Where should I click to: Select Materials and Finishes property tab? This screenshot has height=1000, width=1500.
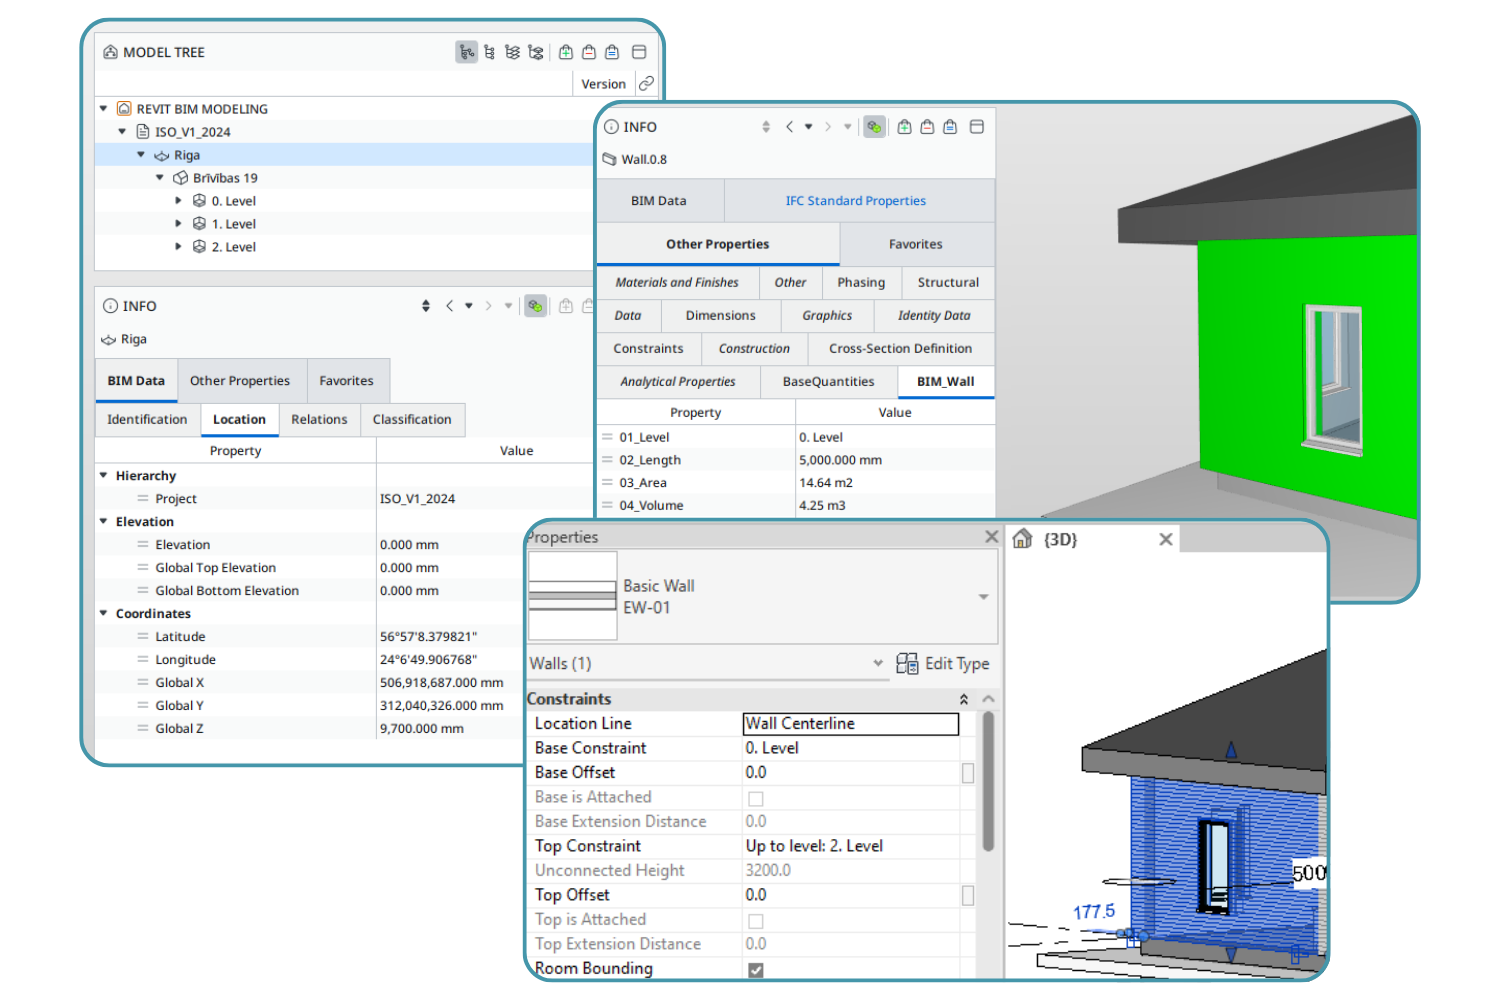pos(677,283)
